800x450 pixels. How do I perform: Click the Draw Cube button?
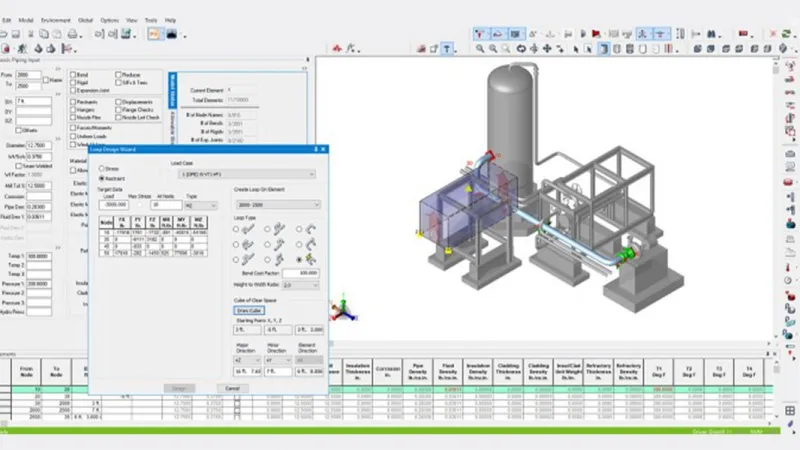(249, 310)
